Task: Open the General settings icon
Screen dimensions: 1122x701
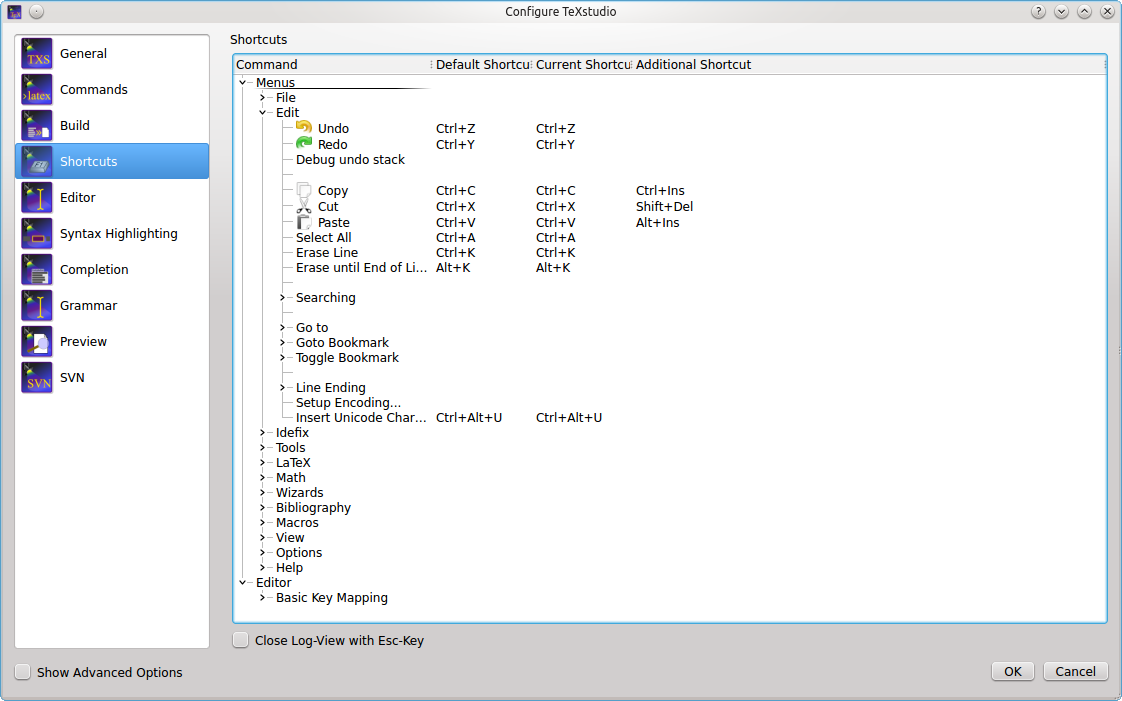Action: [x=37, y=54]
